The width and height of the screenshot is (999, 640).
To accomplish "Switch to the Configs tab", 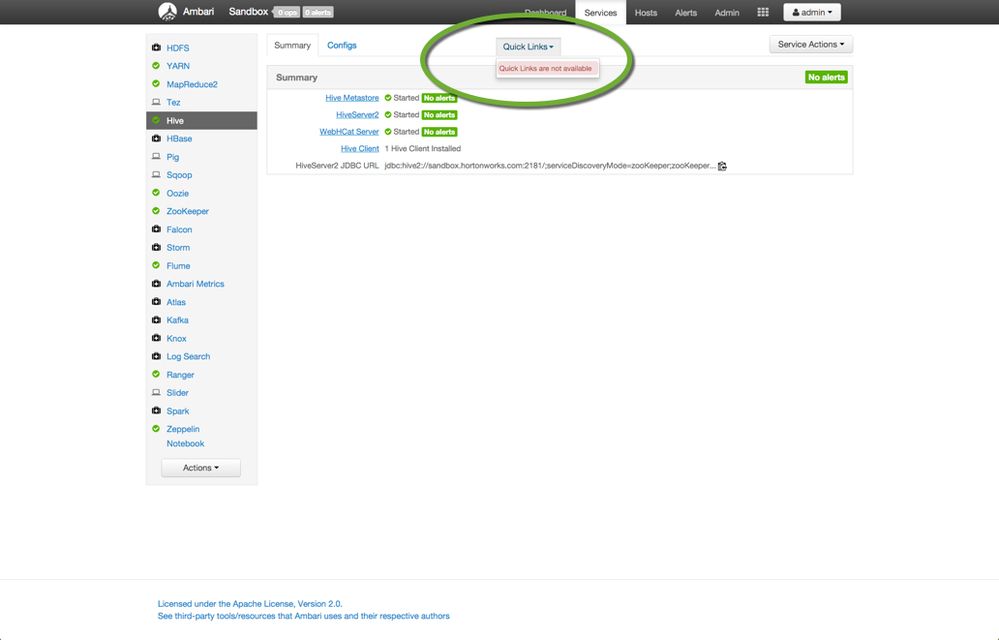I will [x=341, y=45].
